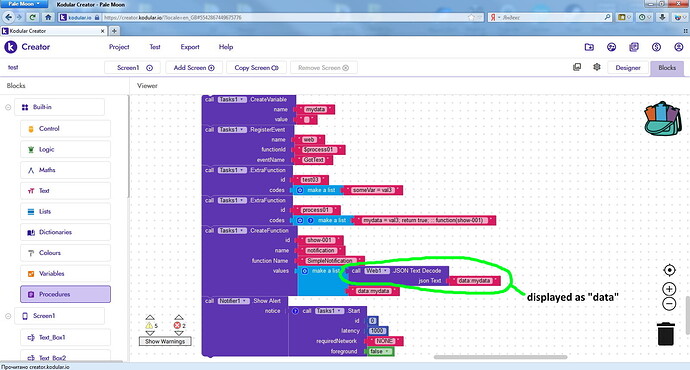Click the horizontal scrollbar in viewer
Screen dimensions: 690x370
(500, 357)
